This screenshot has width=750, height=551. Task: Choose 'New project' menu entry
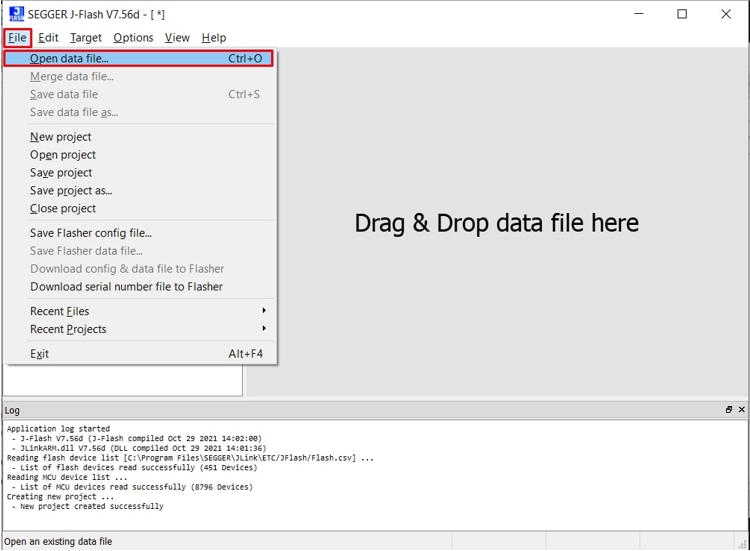[x=61, y=137]
